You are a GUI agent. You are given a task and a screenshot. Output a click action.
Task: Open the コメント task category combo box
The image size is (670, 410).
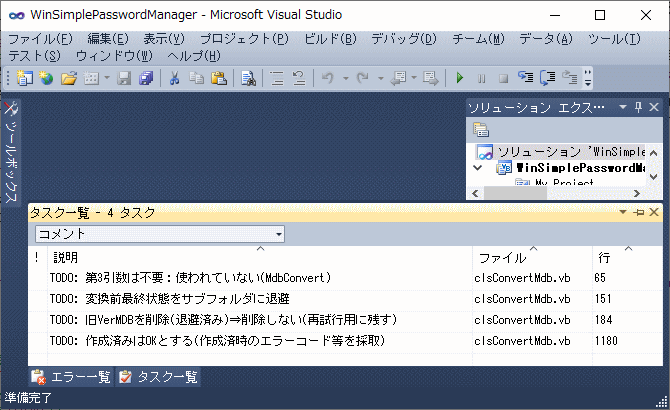160,234
